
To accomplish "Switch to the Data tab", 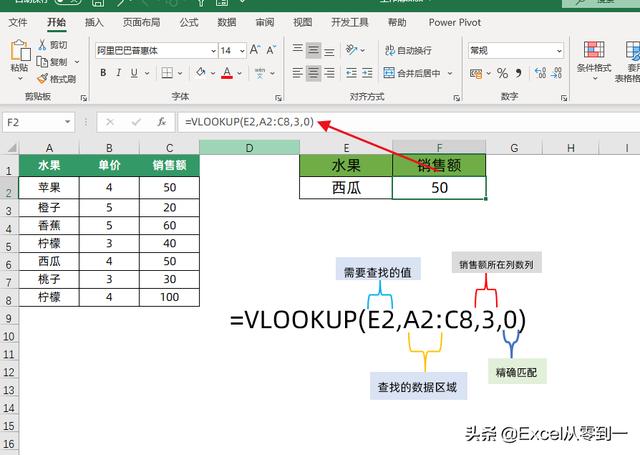I will (x=227, y=22).
